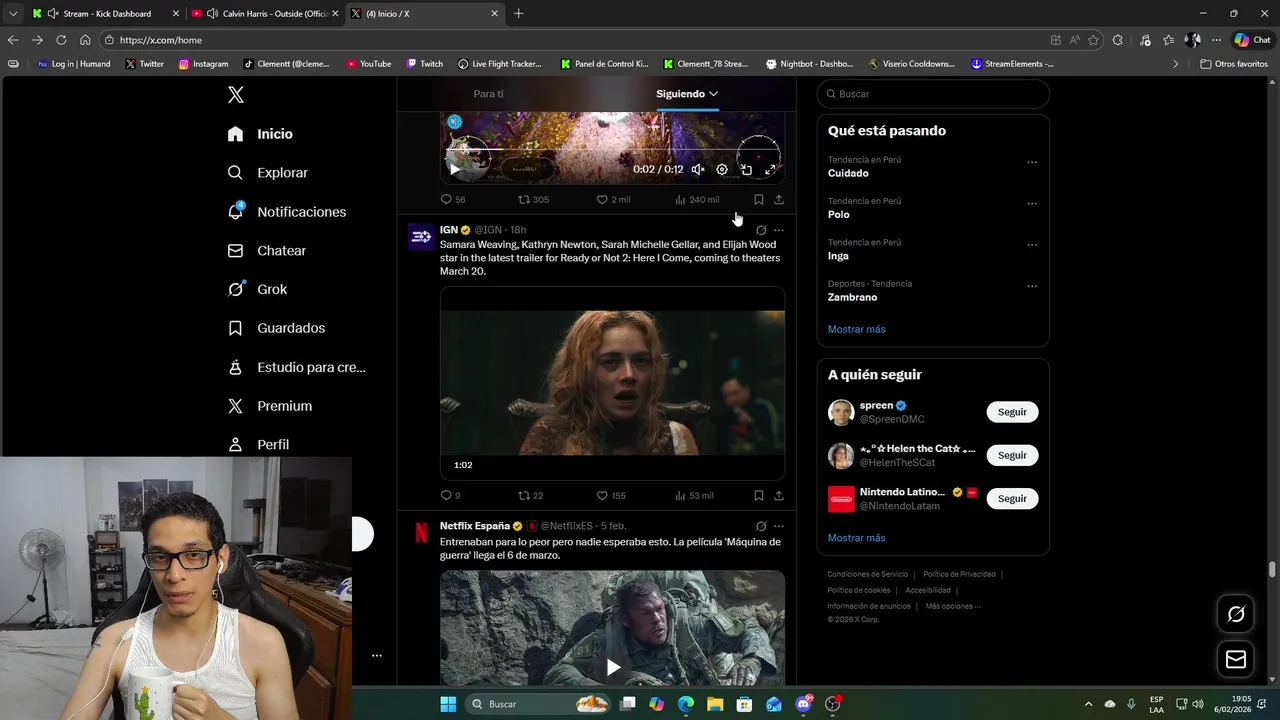
Task: Open Política de Privacidad footer link
Action: pos(959,574)
